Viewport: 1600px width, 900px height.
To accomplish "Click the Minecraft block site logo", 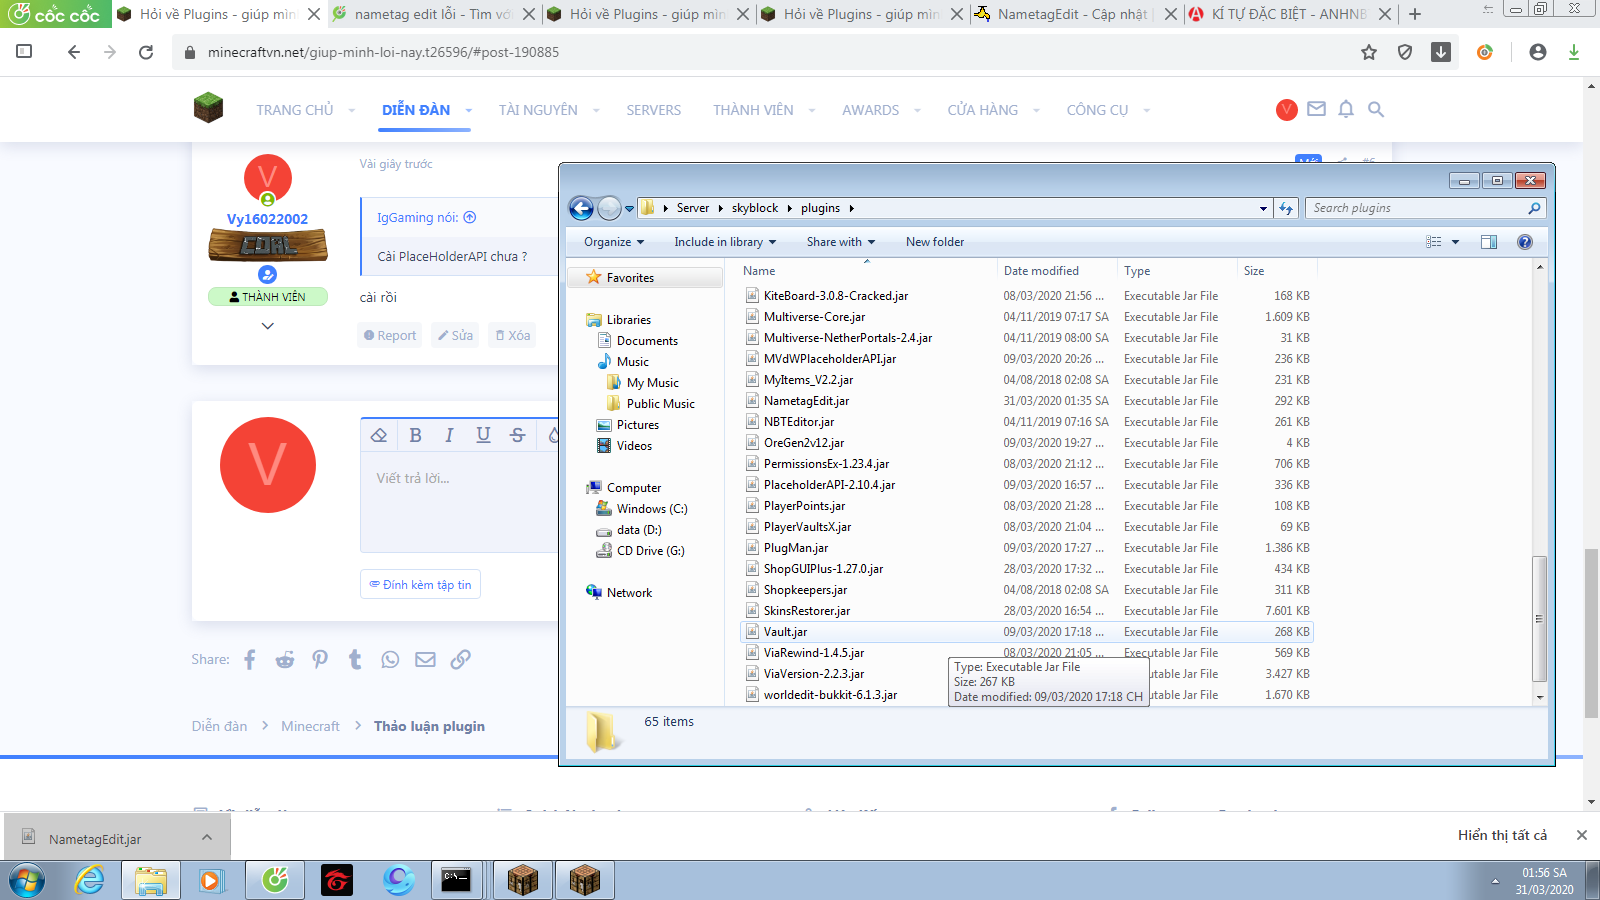I will pyautogui.click(x=208, y=107).
